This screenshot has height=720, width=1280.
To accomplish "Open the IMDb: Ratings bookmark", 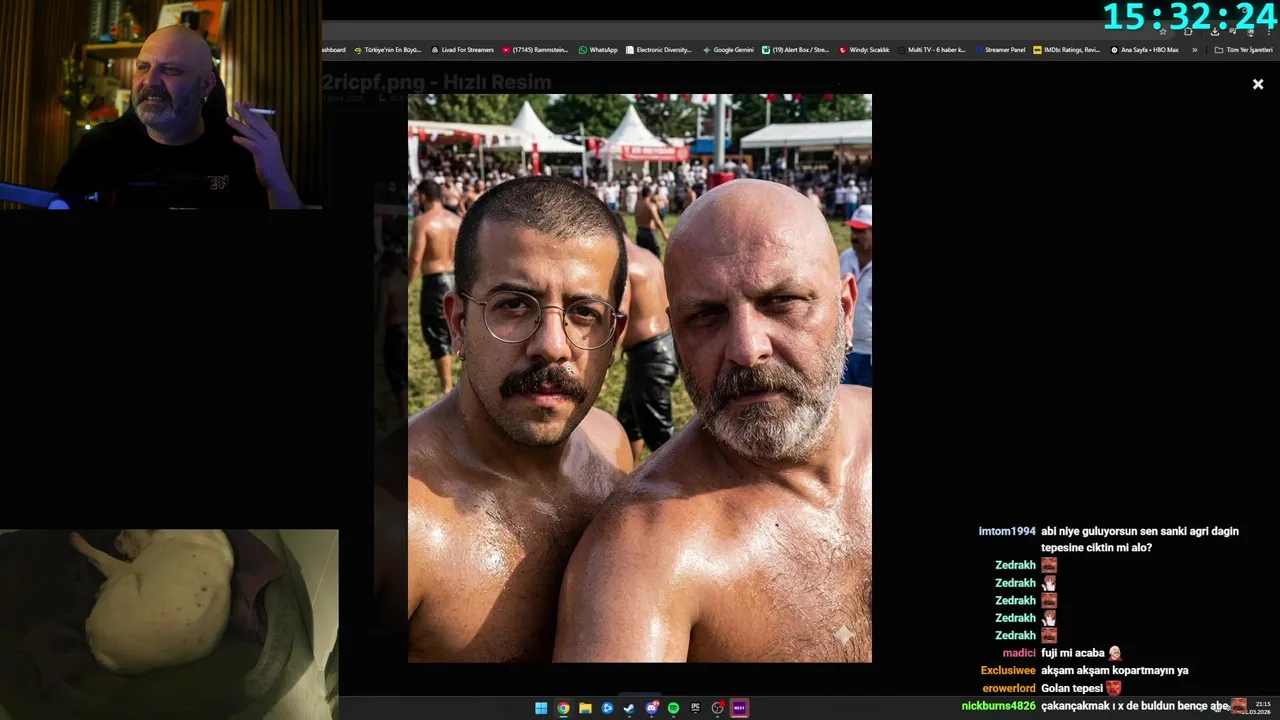I will 1067,50.
